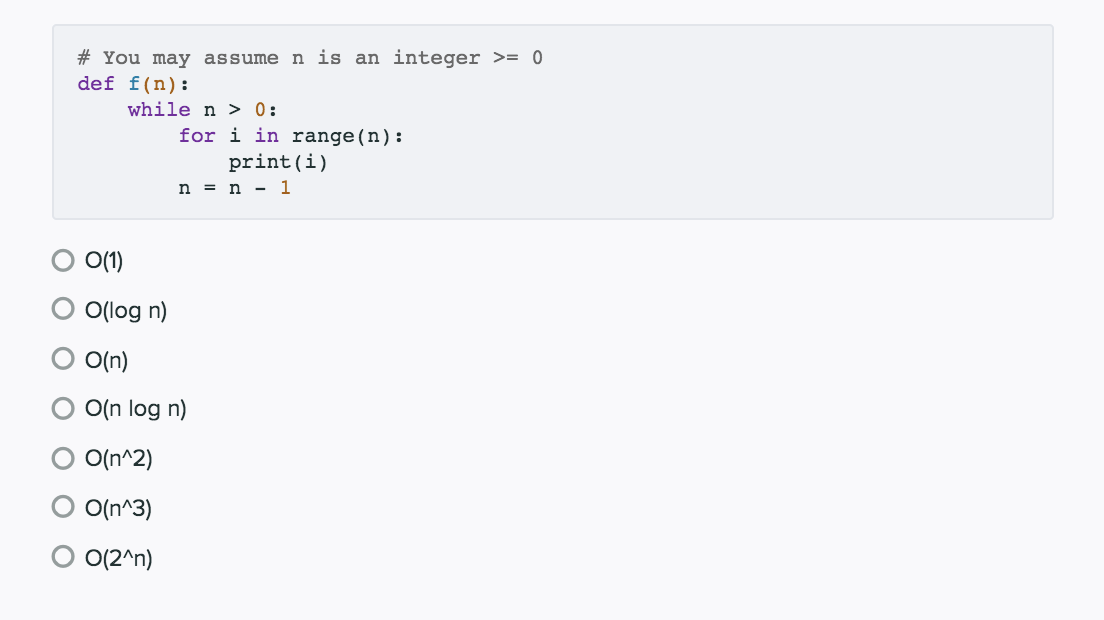Viewport: 1104px width, 620px height.
Task: Click the O(log n) label text
Action: pos(123,309)
